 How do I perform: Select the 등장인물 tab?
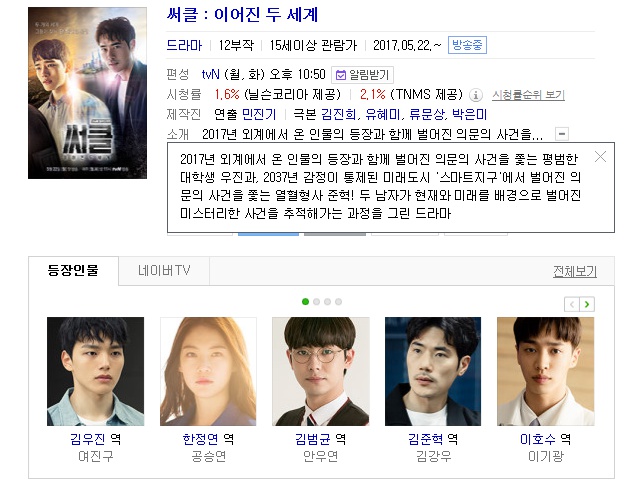(x=73, y=270)
